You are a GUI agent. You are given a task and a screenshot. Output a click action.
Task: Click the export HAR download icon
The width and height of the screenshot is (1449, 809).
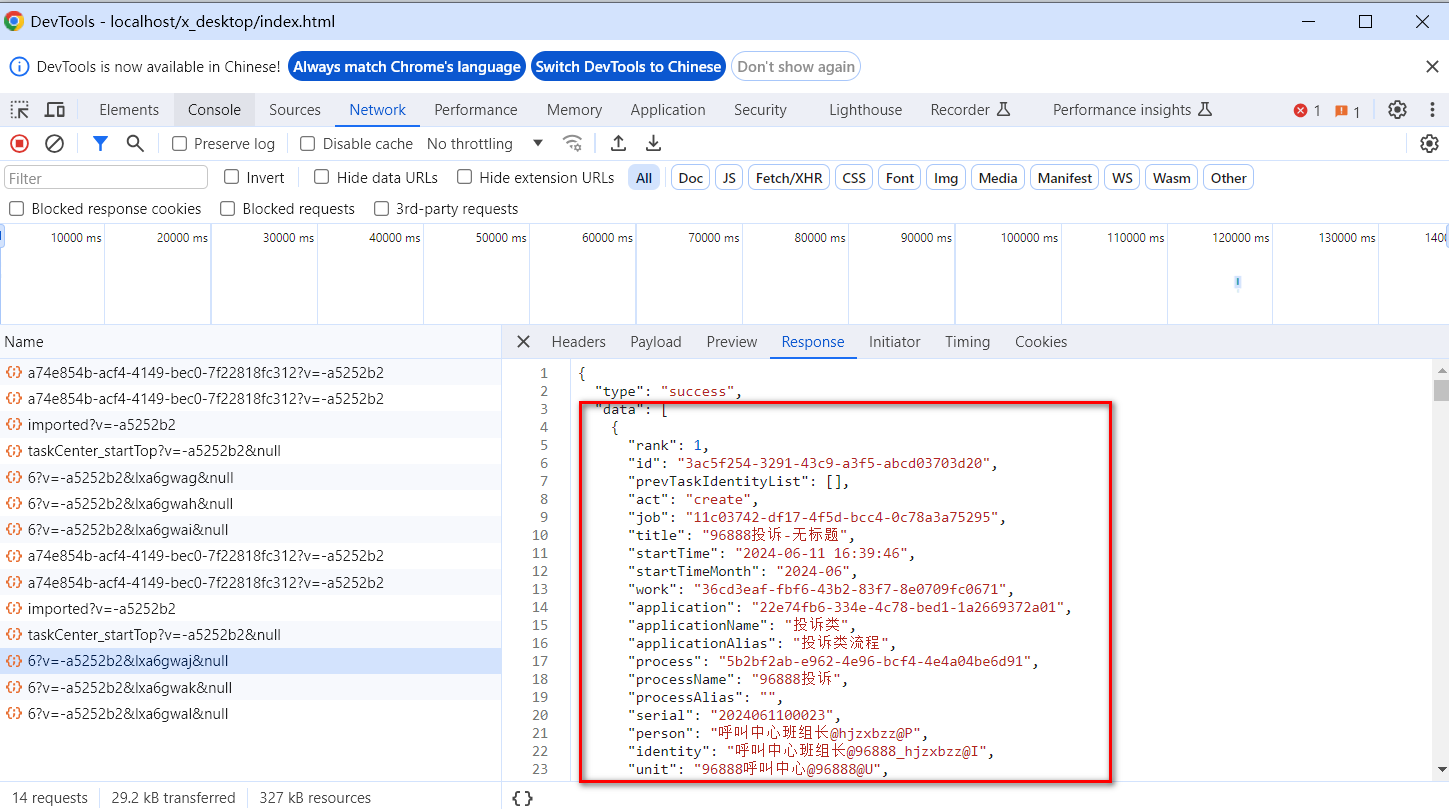pyautogui.click(x=653, y=144)
